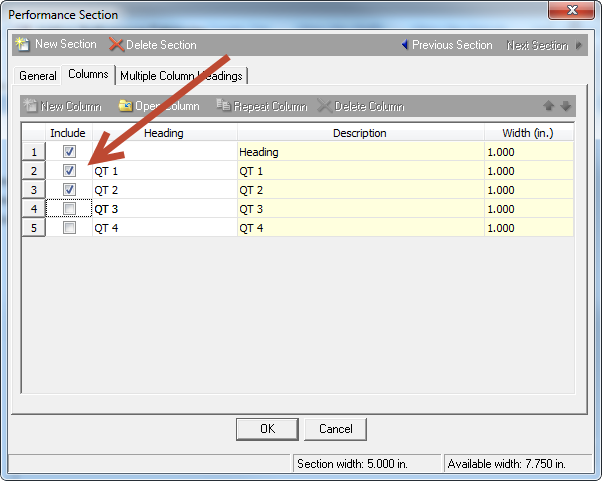Image resolution: width=602 pixels, height=481 pixels.
Task: Click the 'Heading' Description cell in row 1
Action: tap(361, 152)
